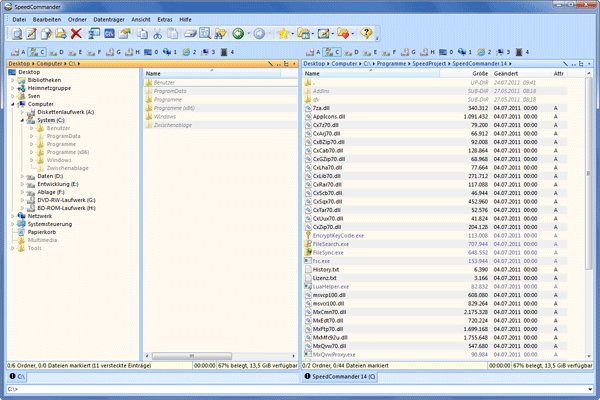This screenshot has height=400, width=600.
Task: Select Systemsteuerung in folder tree
Action: [x=50, y=224]
